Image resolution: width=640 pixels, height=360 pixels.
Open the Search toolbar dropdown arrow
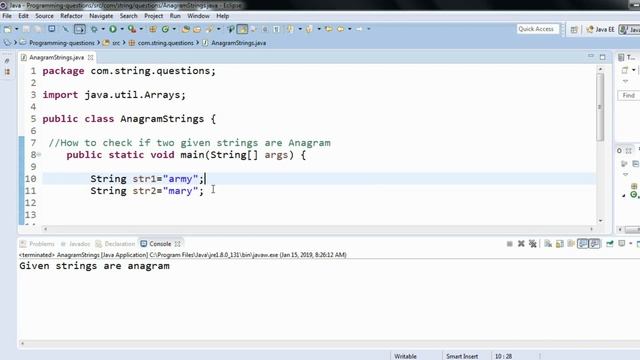[x=219, y=29]
